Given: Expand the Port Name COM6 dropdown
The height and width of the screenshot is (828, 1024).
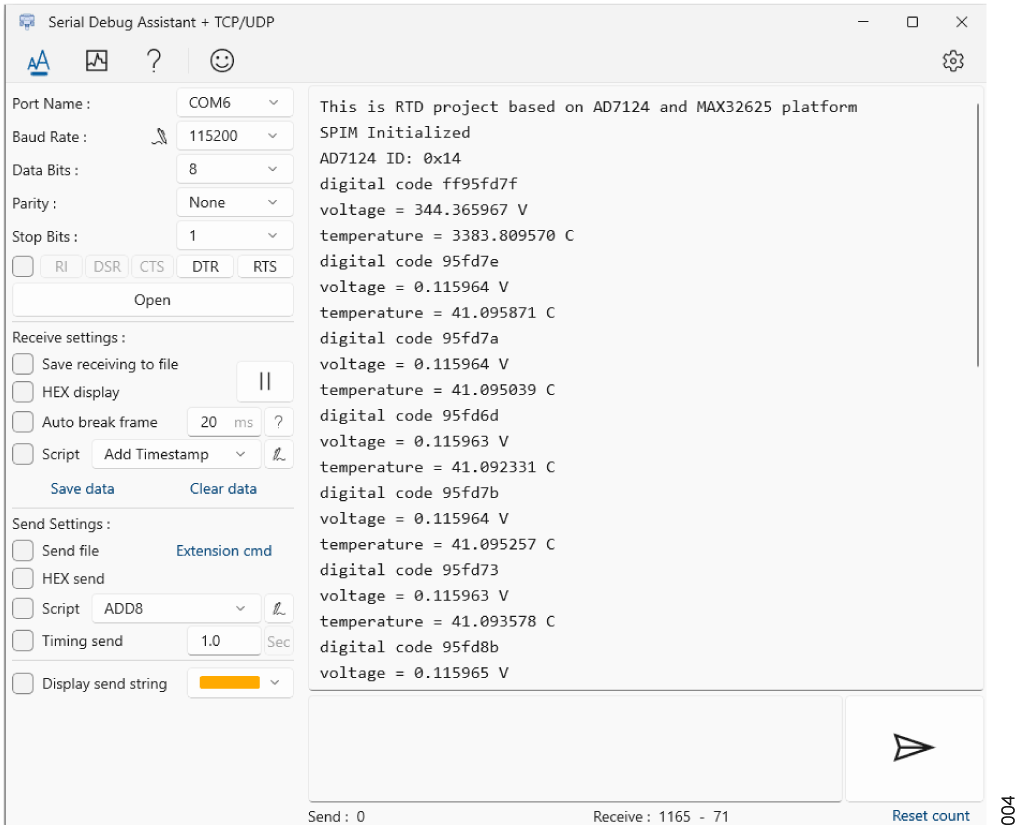Looking at the screenshot, I should tap(235, 103).
